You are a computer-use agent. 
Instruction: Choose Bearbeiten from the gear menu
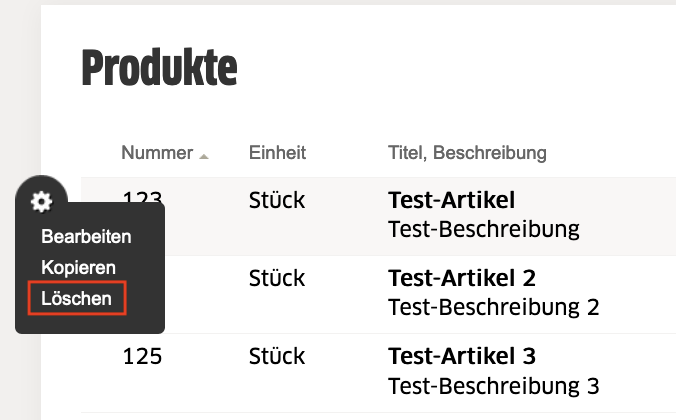tap(86, 237)
